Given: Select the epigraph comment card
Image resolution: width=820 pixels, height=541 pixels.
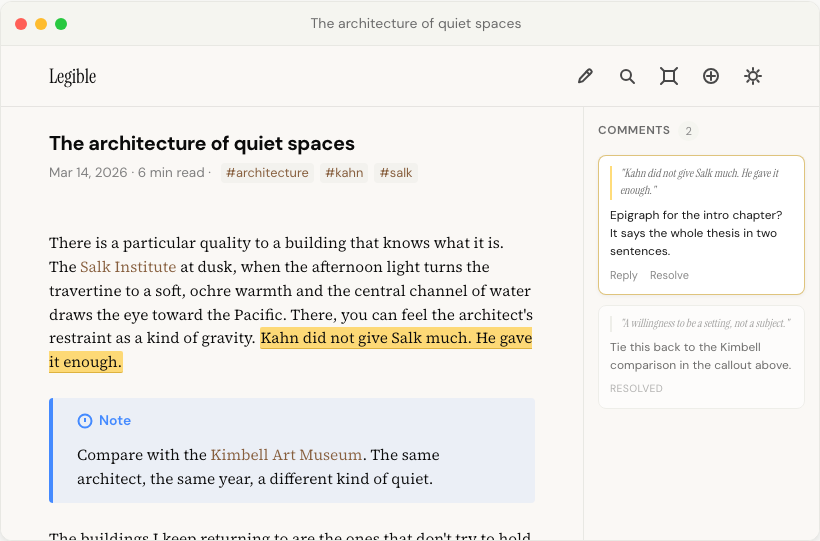Looking at the screenshot, I should tap(701, 225).
